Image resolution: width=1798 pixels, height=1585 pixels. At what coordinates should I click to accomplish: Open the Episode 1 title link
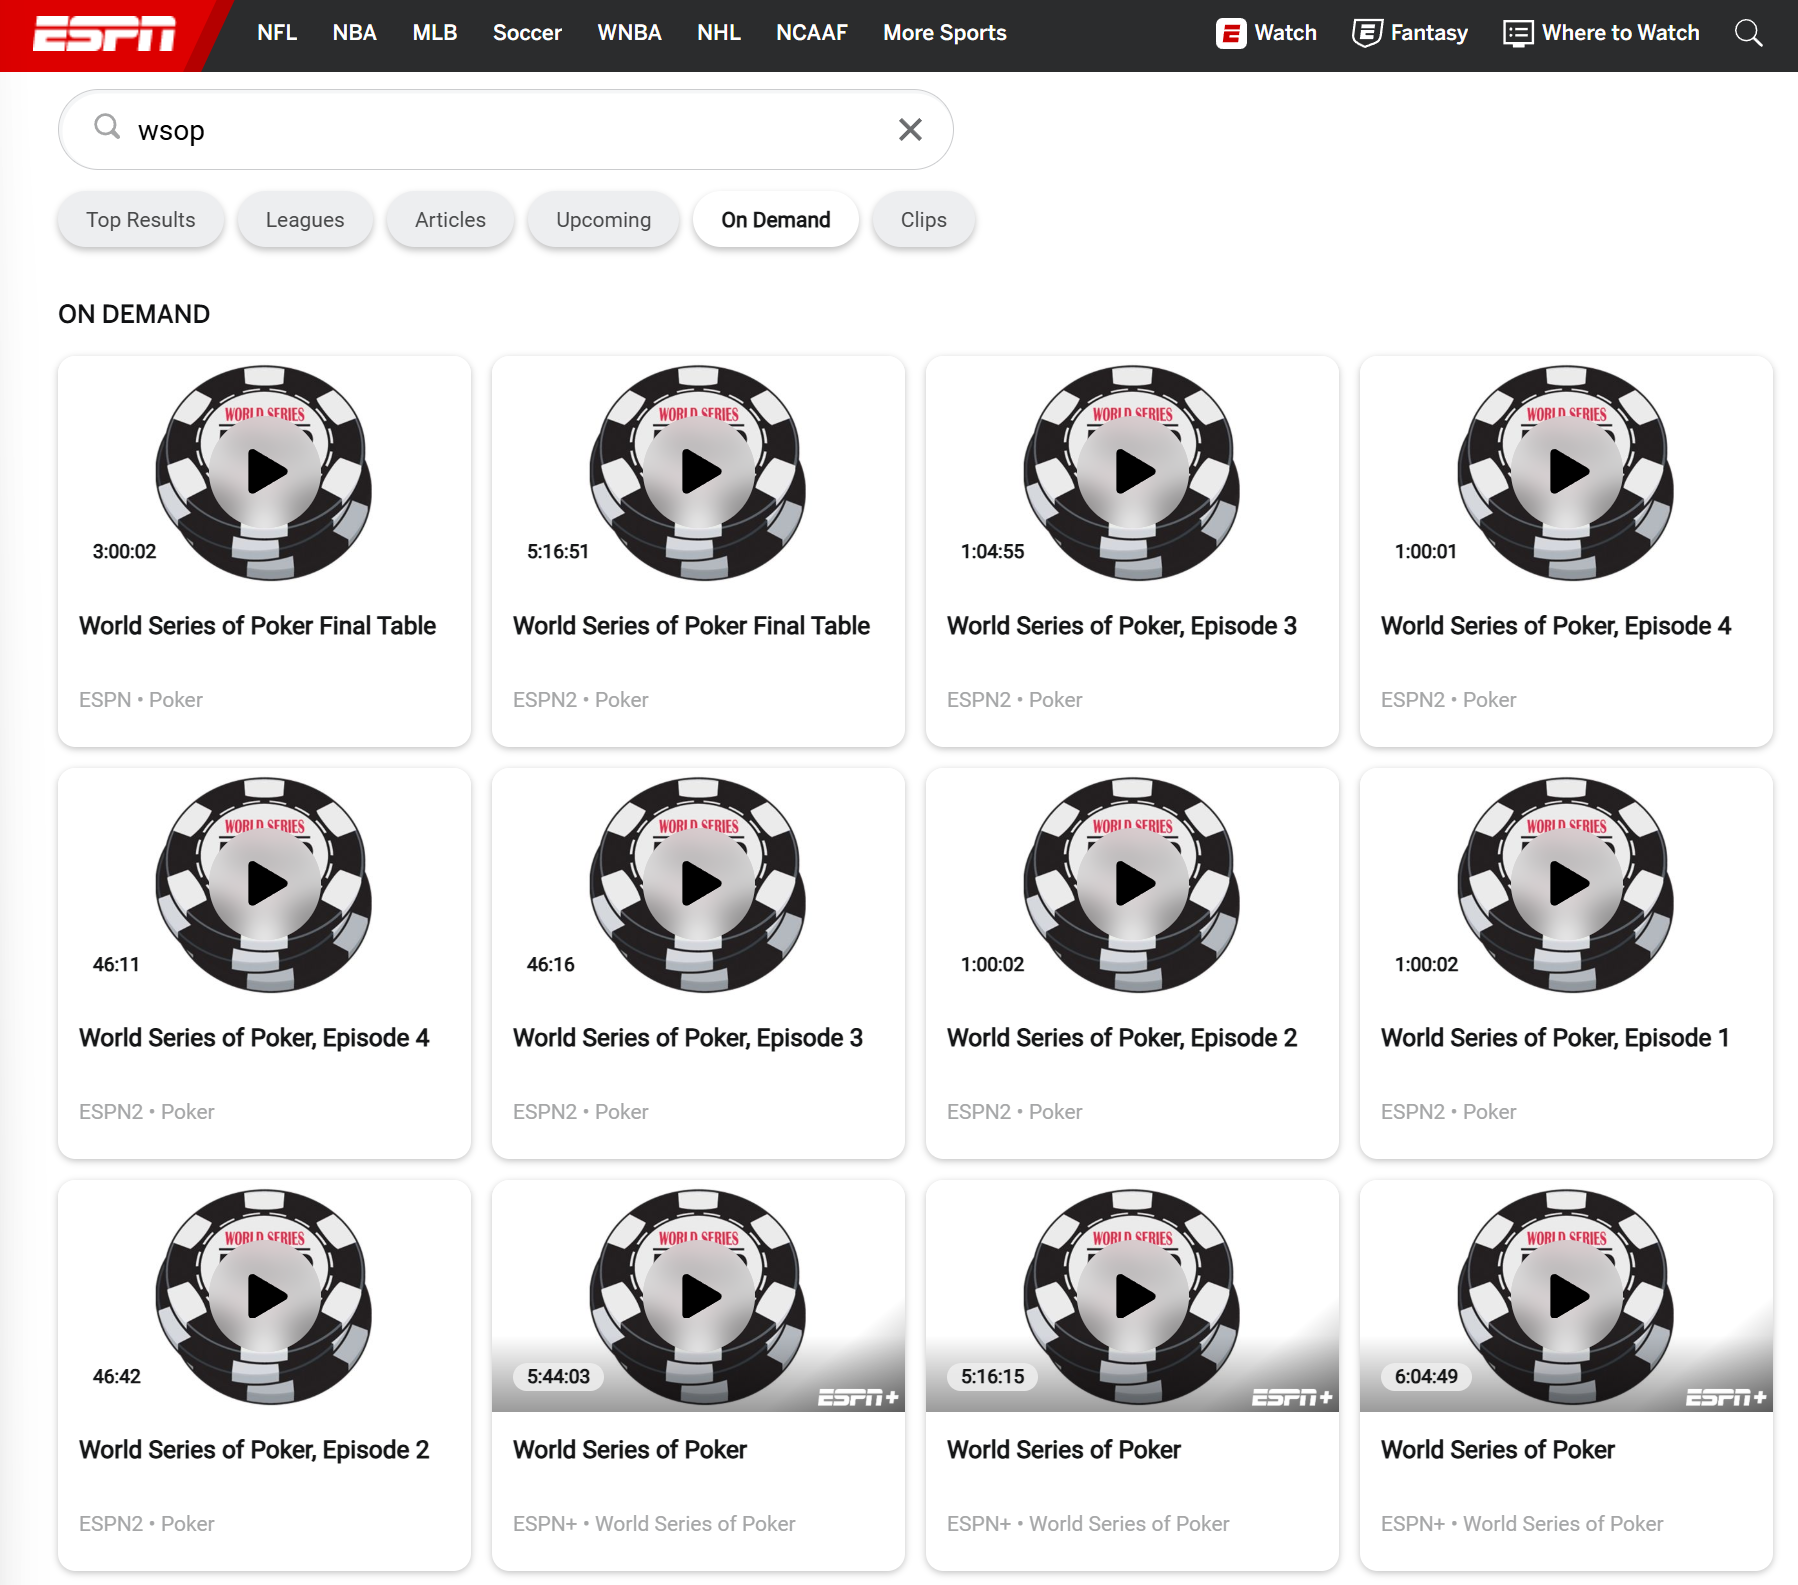click(x=1555, y=1038)
